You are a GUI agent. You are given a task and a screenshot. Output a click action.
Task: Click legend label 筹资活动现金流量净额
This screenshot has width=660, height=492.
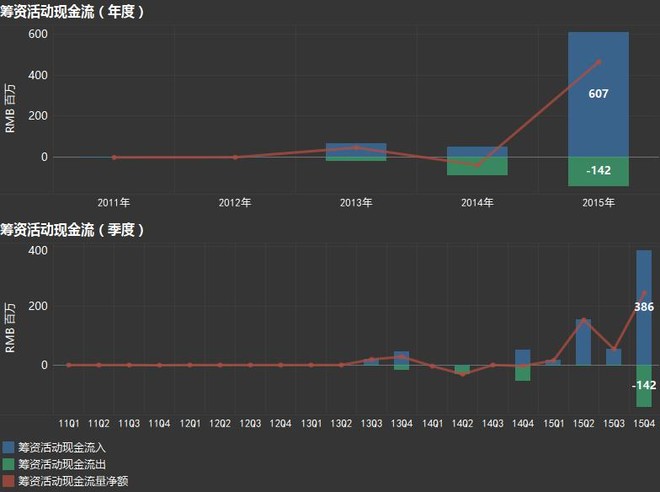coord(73,481)
